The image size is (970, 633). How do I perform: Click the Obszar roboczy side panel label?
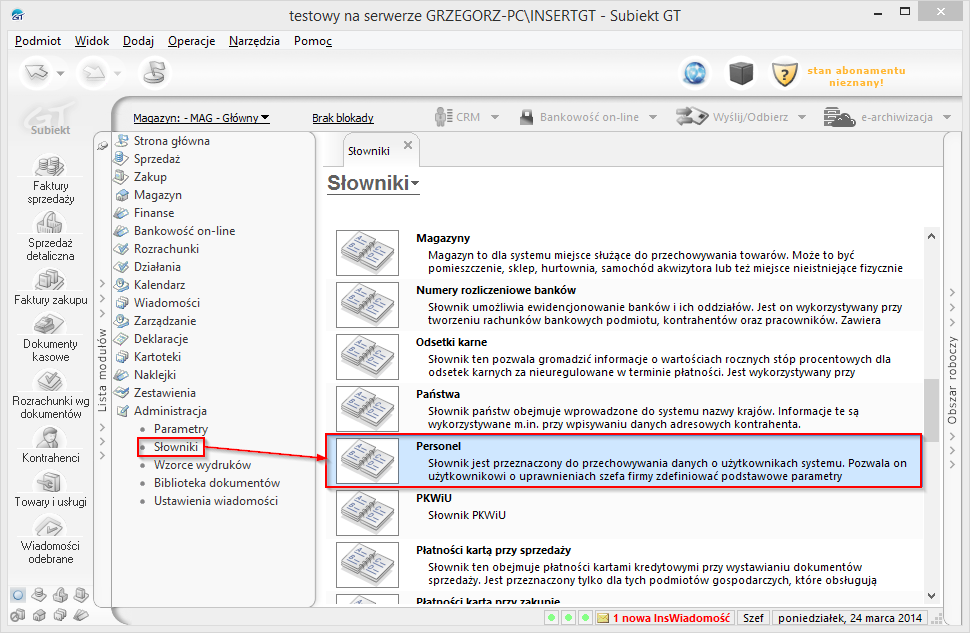952,379
